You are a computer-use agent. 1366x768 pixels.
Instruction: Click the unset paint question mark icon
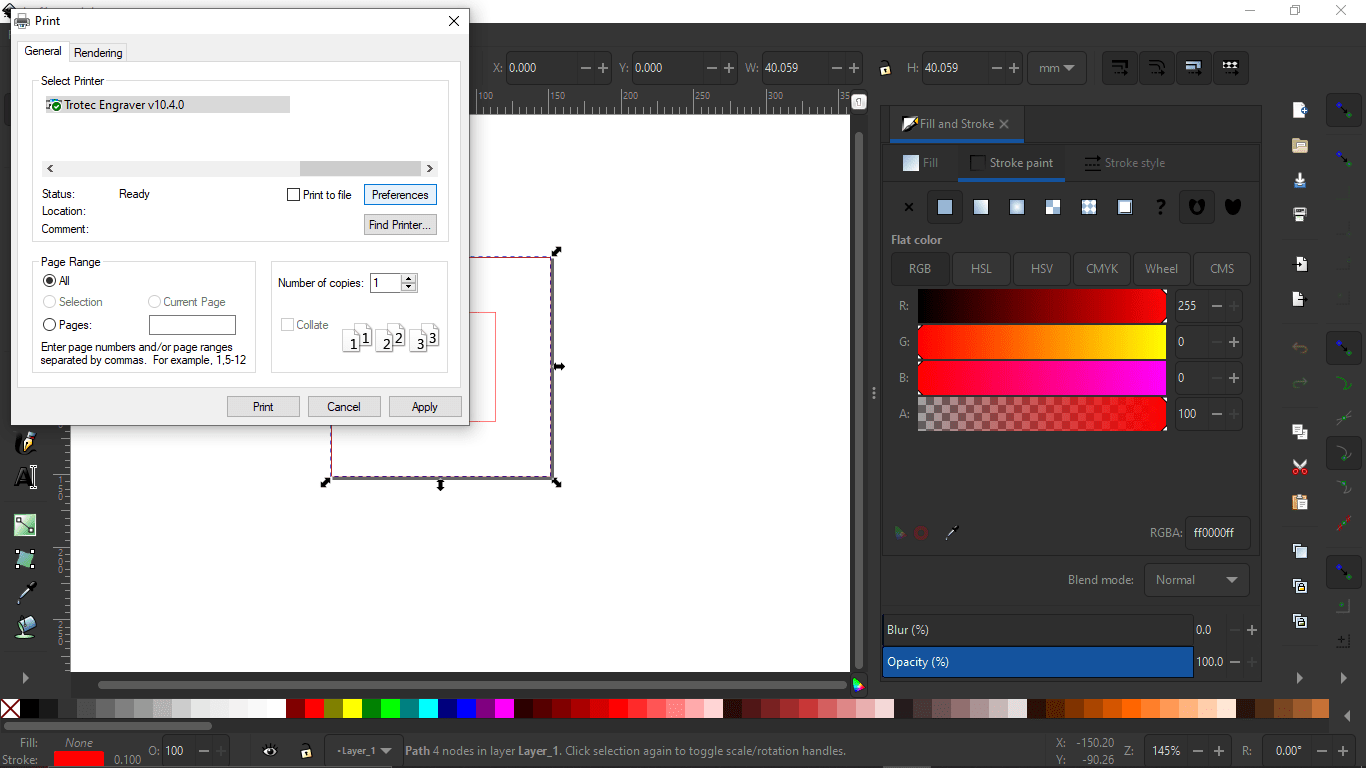[x=1161, y=207]
